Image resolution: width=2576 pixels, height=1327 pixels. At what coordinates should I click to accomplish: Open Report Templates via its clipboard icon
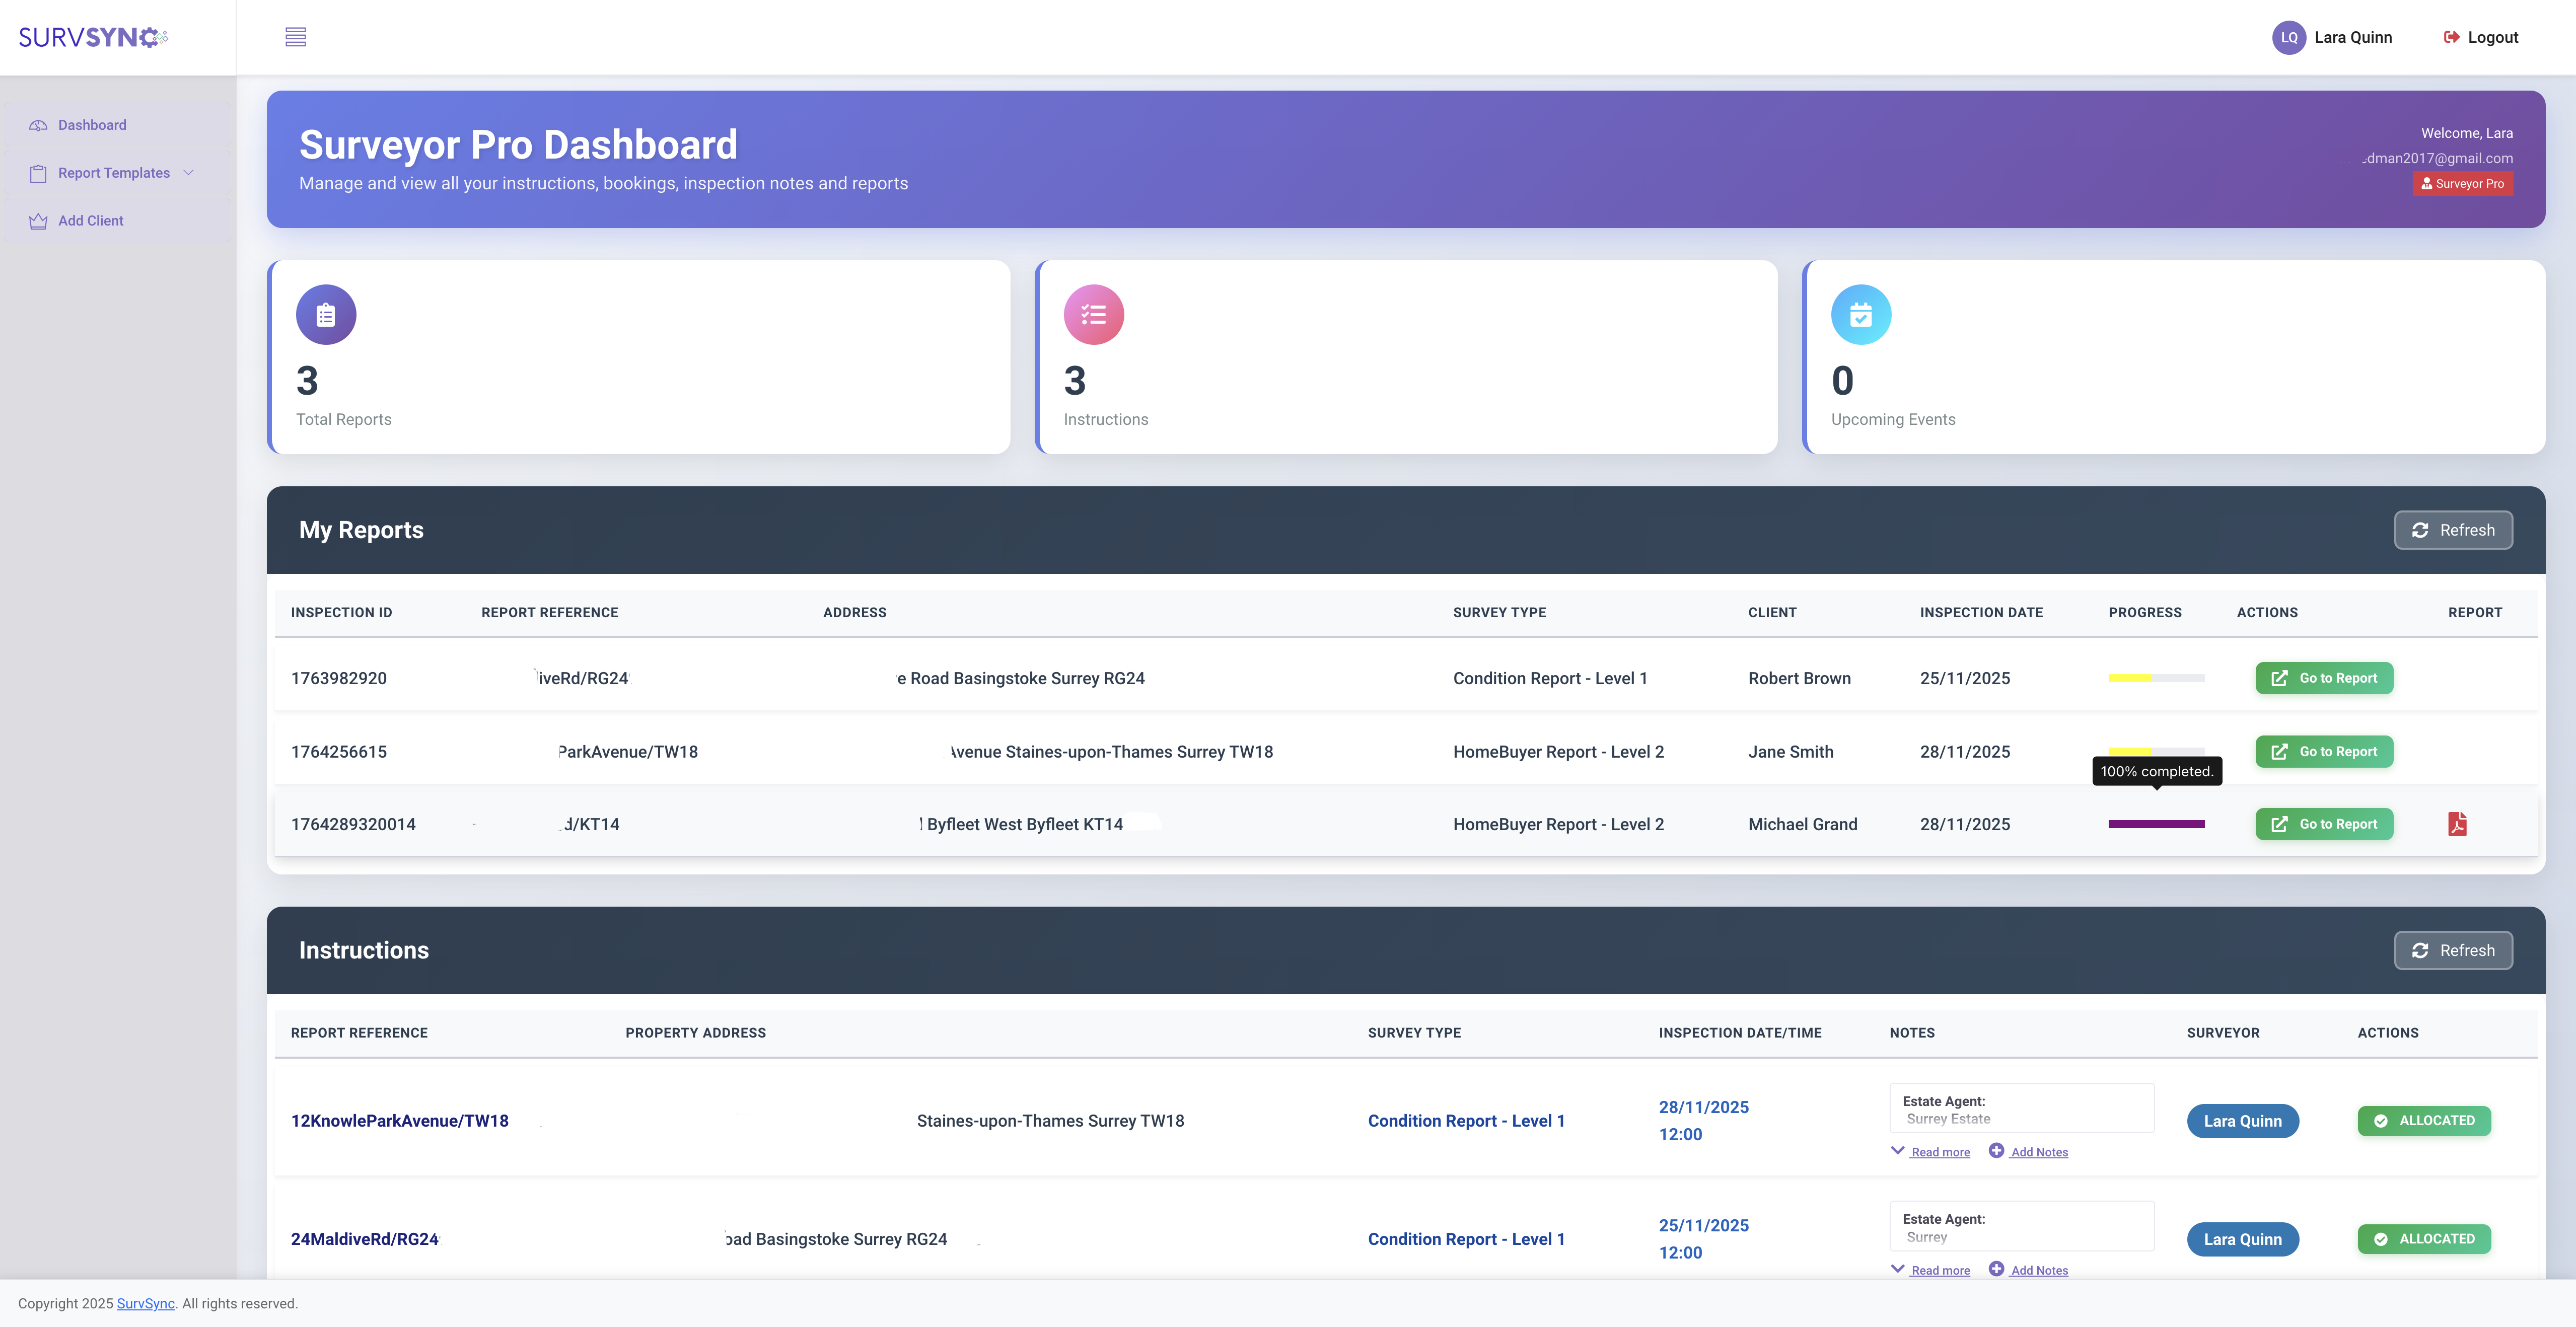pyautogui.click(x=38, y=172)
